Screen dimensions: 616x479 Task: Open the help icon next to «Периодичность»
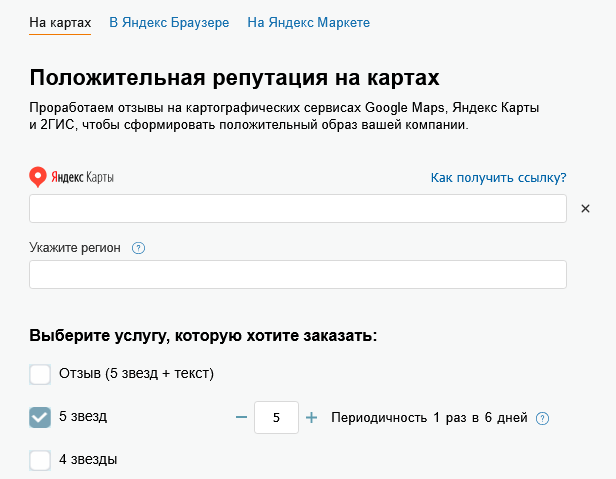[543, 418]
